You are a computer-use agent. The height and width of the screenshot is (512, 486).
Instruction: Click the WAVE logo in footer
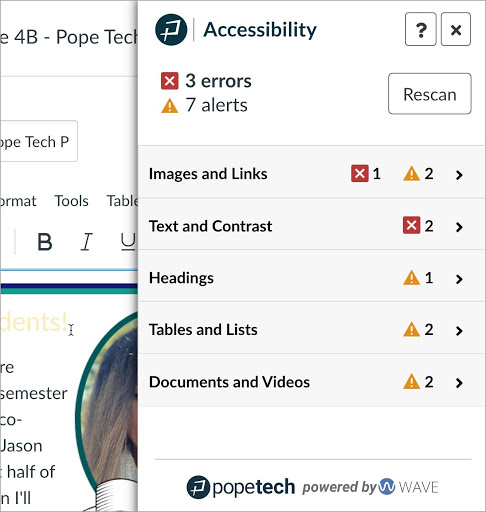(x=409, y=487)
